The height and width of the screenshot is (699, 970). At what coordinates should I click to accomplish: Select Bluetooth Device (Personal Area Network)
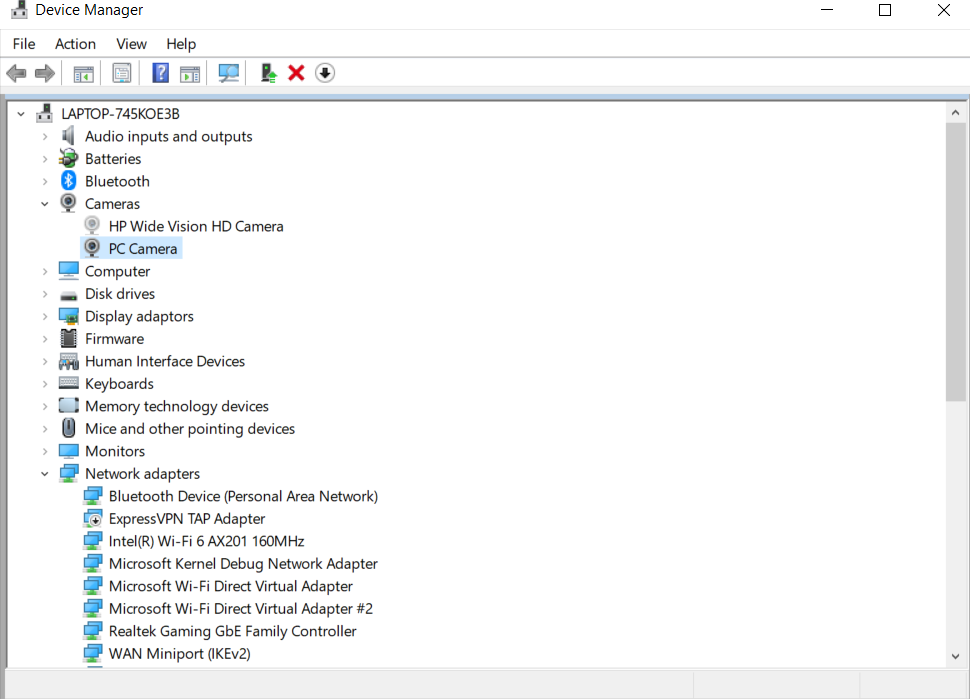(x=243, y=496)
